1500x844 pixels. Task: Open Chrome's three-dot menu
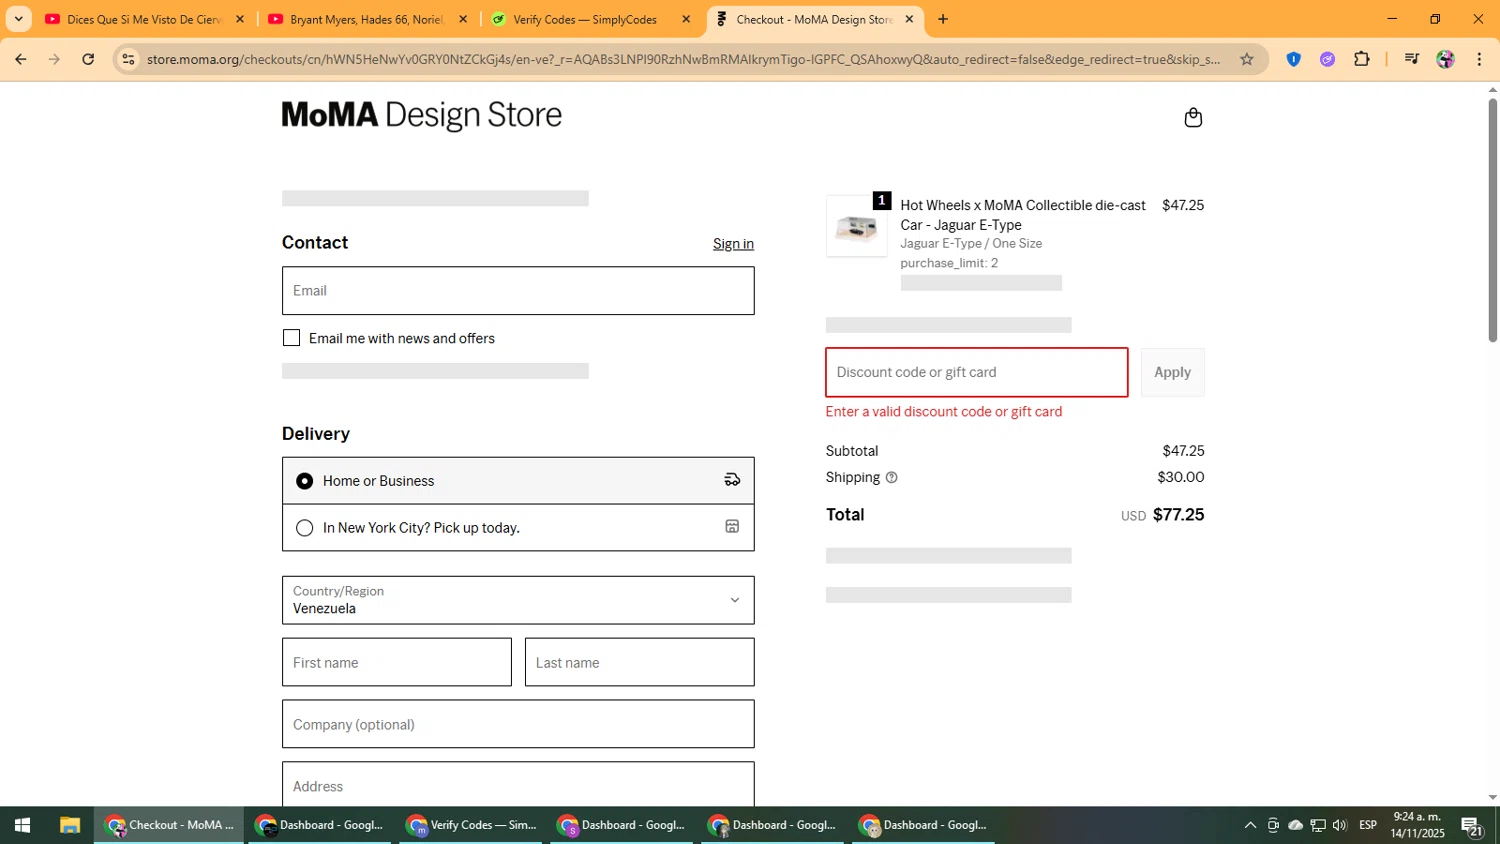click(1479, 59)
